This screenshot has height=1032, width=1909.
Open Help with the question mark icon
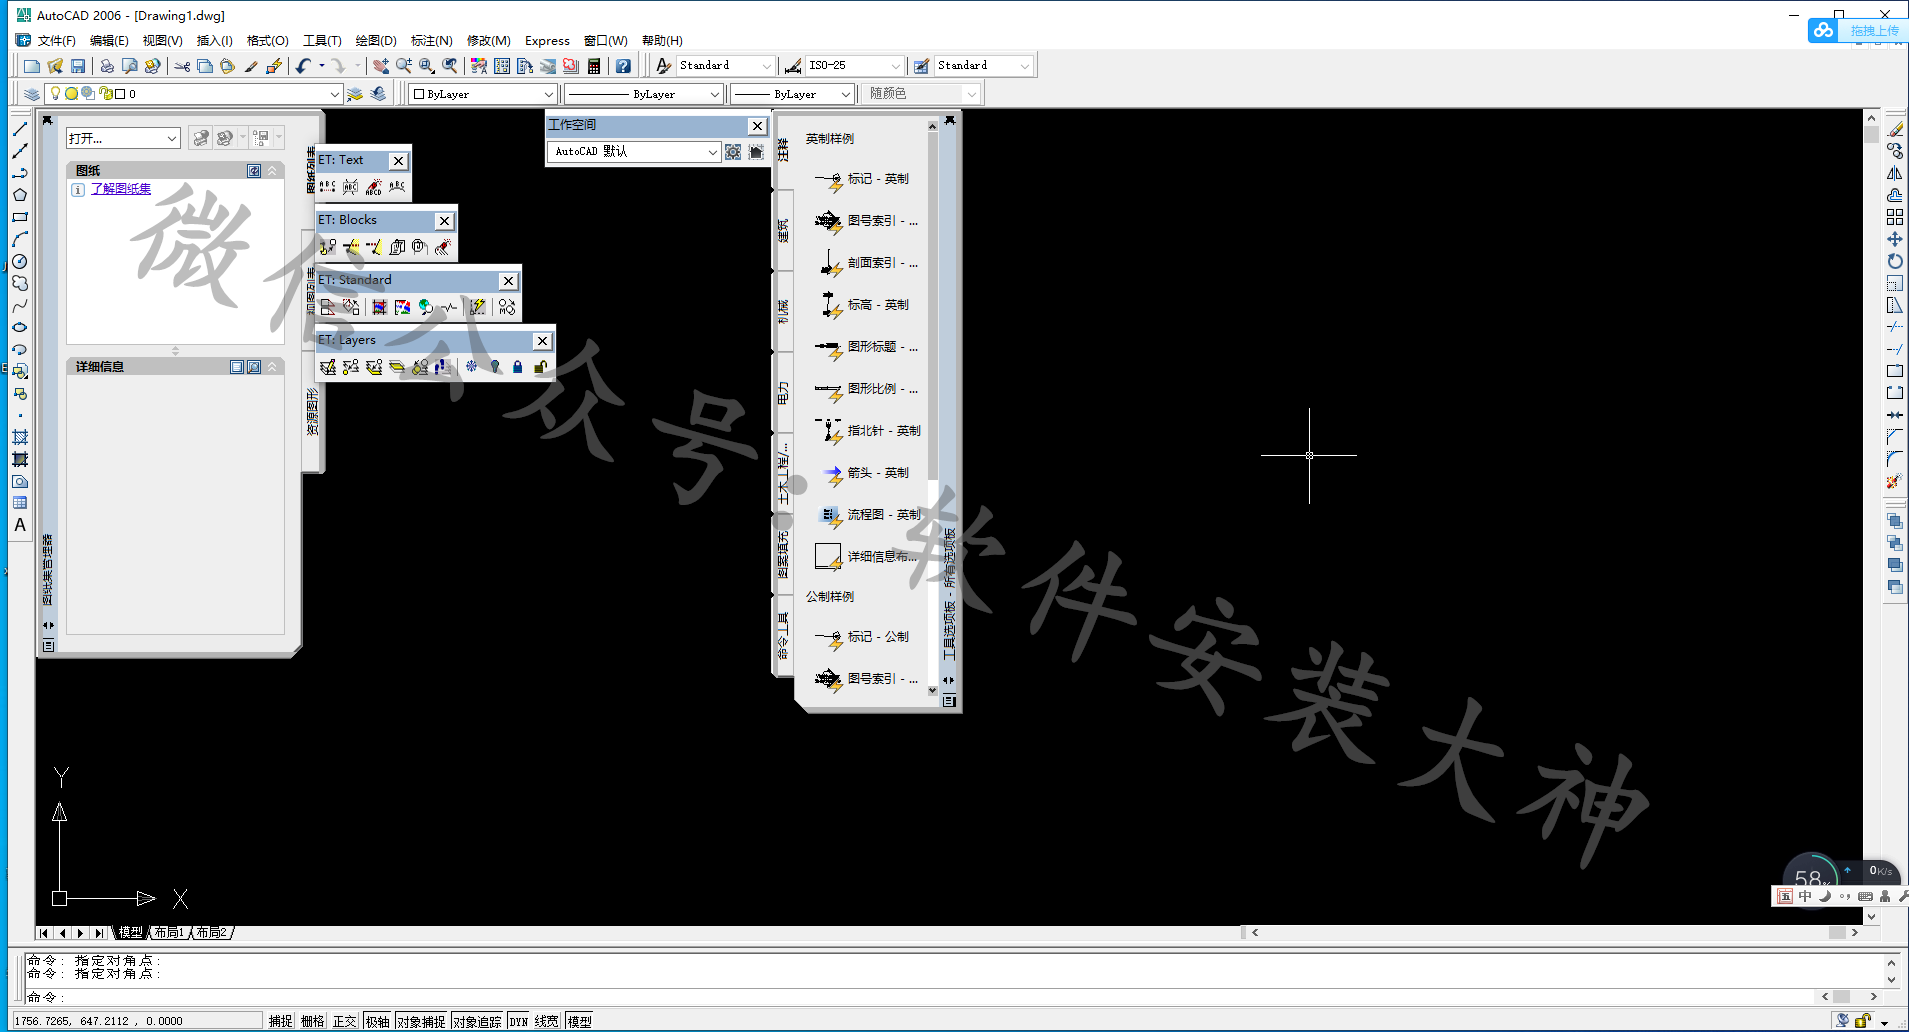[623, 66]
